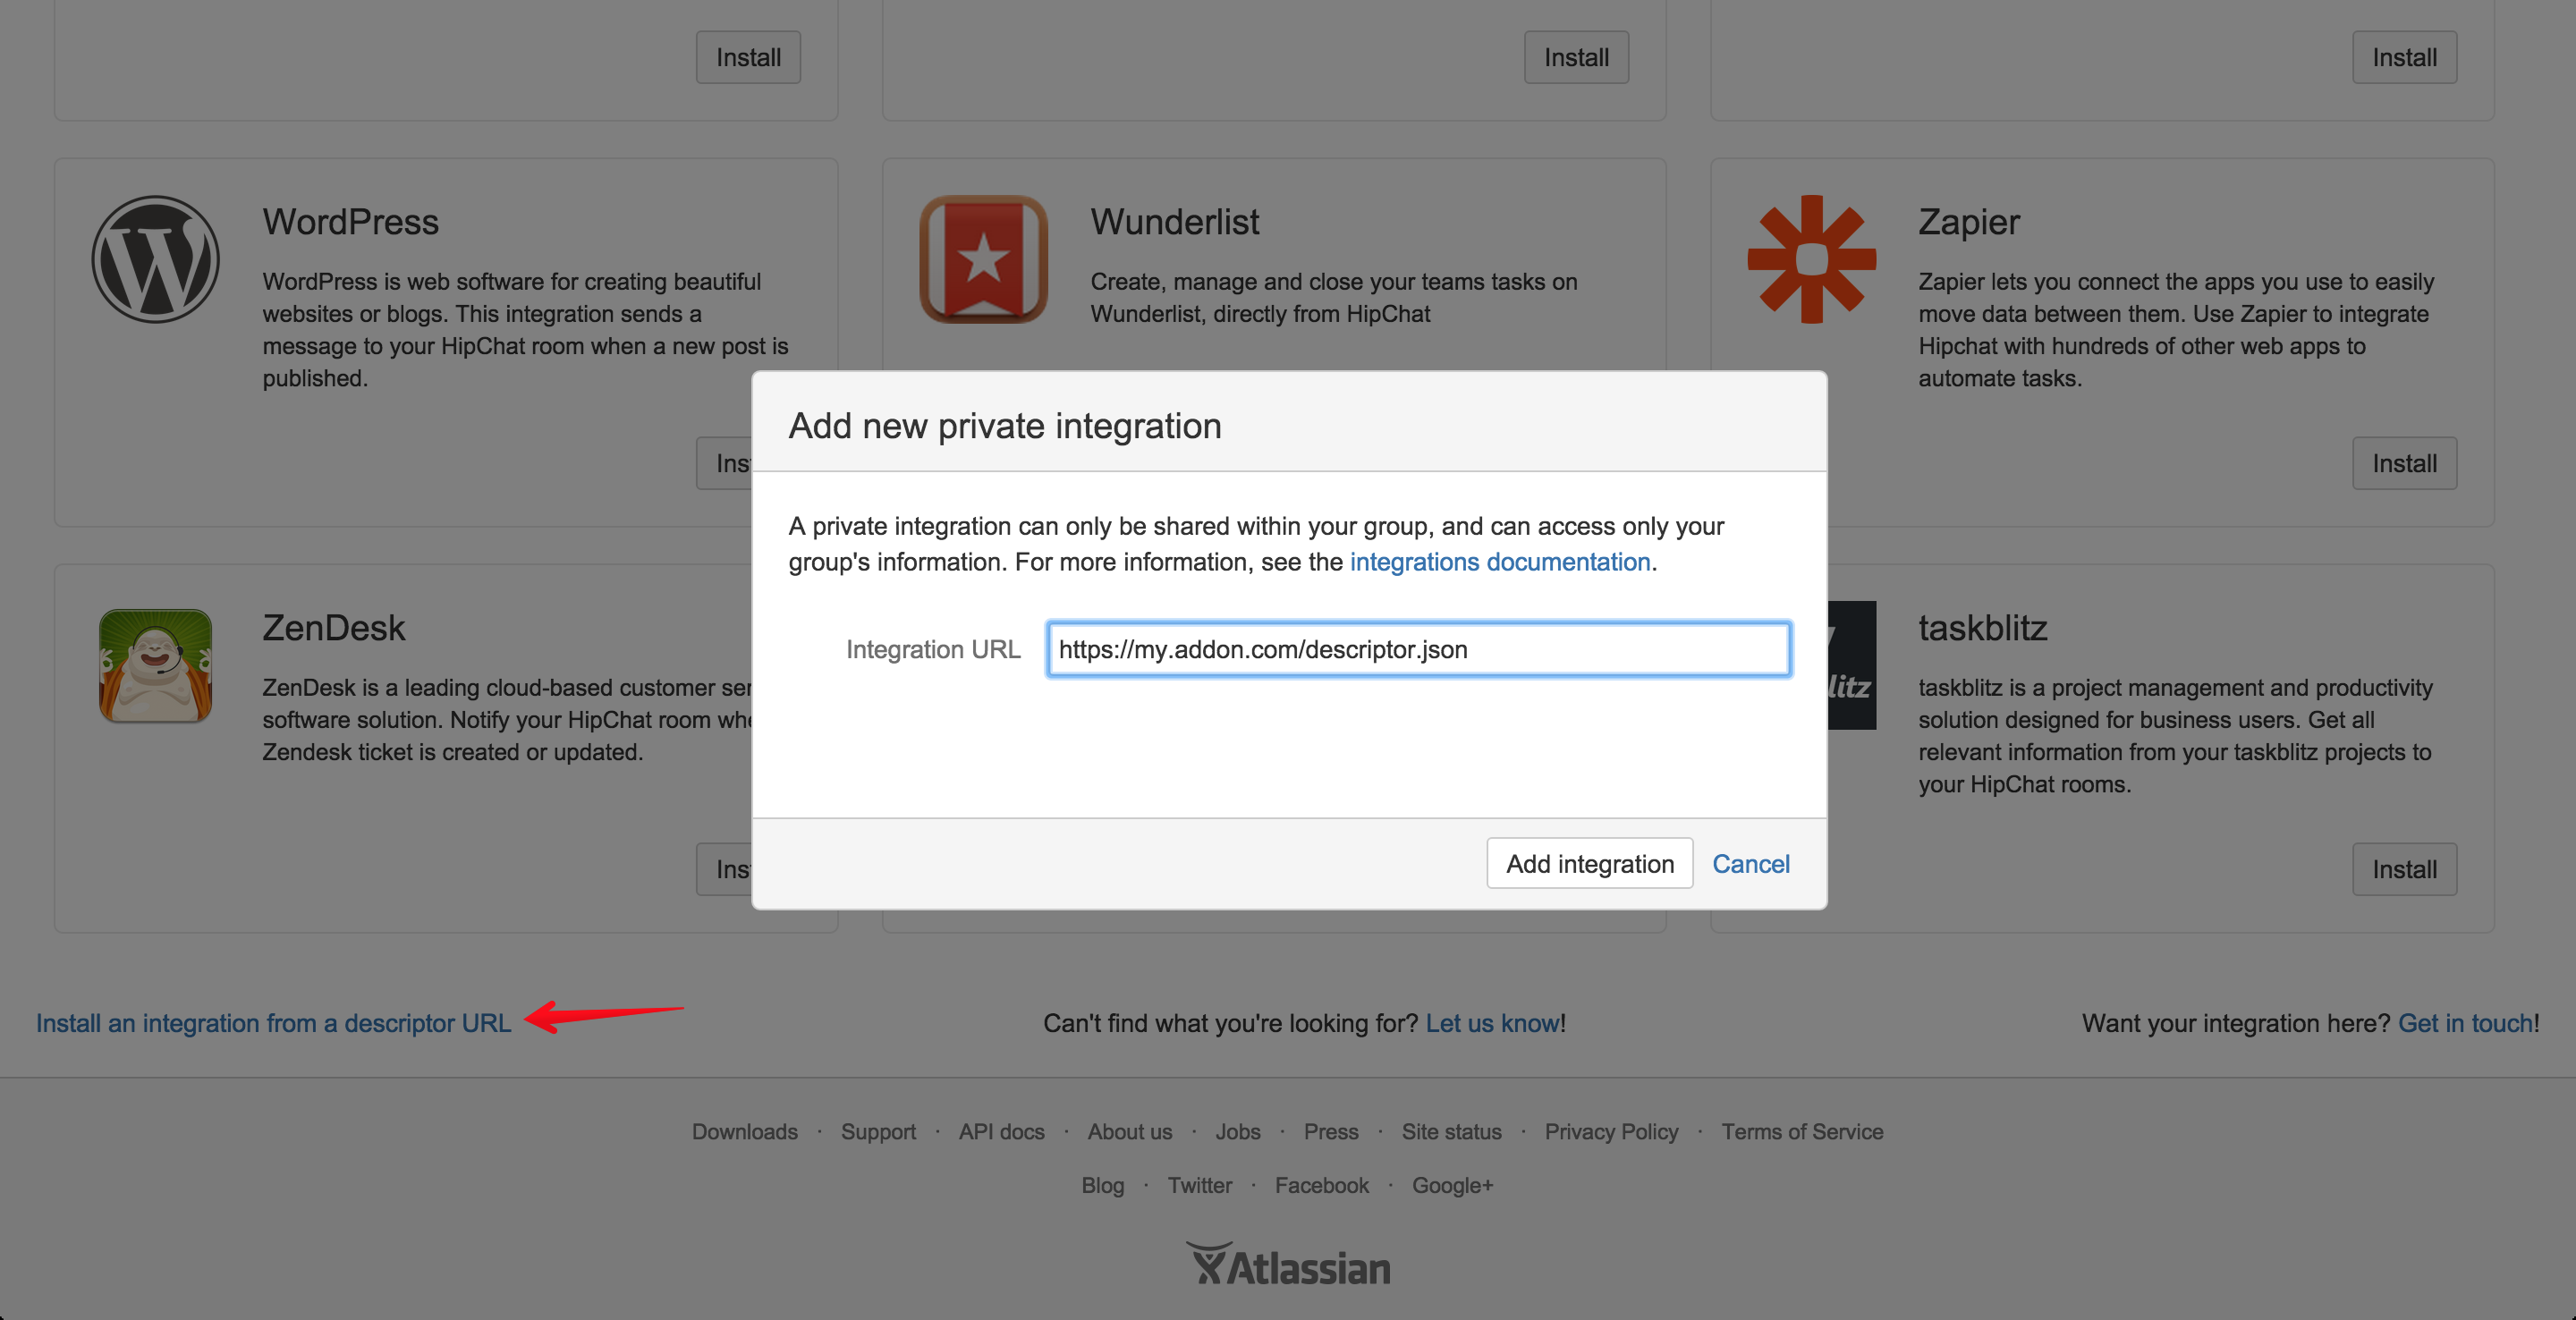Go to Site status in footer
The image size is (2576, 1320).
[x=1451, y=1132]
